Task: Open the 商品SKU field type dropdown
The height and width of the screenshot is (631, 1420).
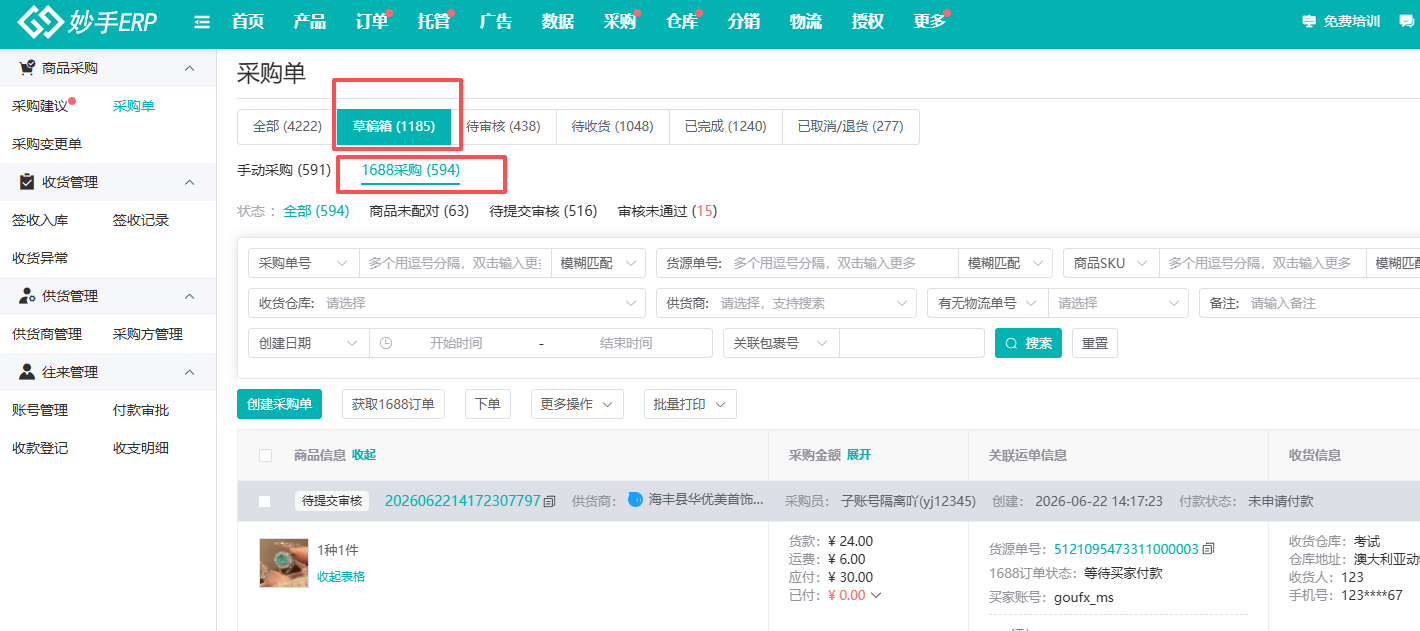Action: click(x=1111, y=263)
